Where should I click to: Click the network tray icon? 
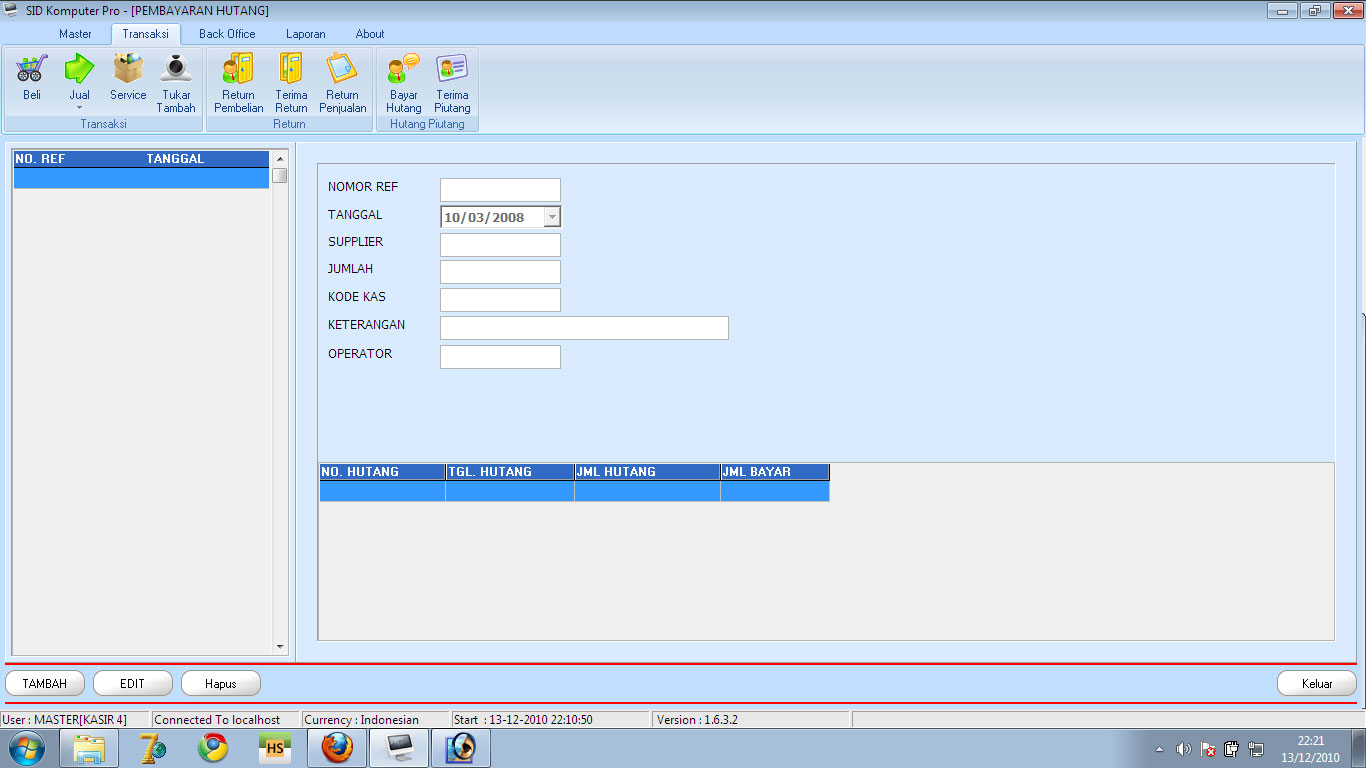point(1256,749)
